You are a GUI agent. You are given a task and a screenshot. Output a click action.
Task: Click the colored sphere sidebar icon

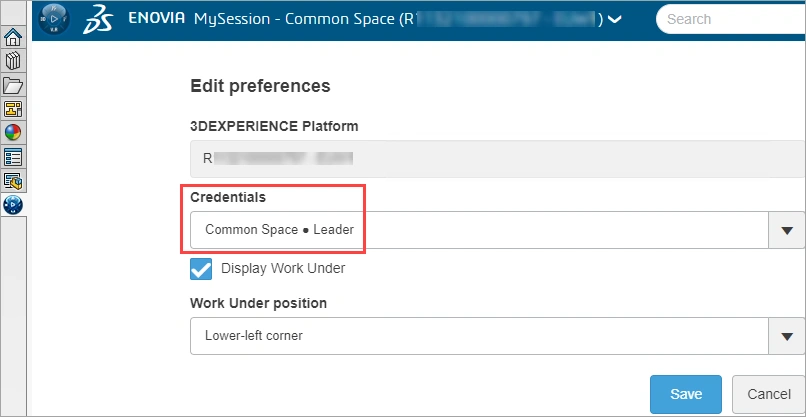point(14,133)
